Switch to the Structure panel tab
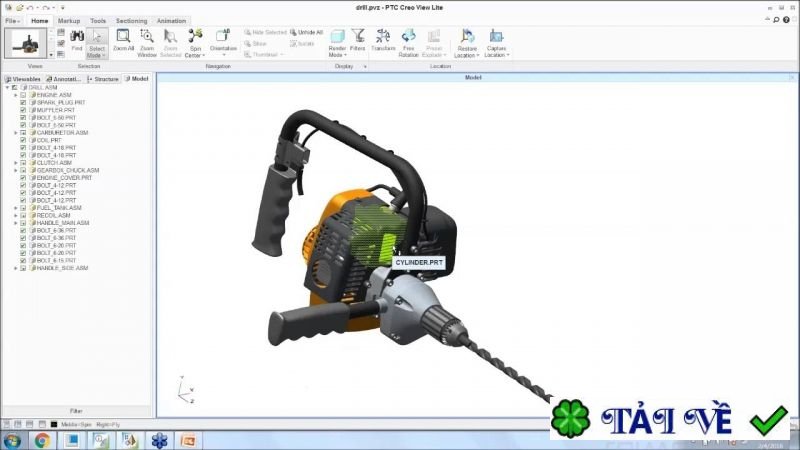 tap(104, 79)
